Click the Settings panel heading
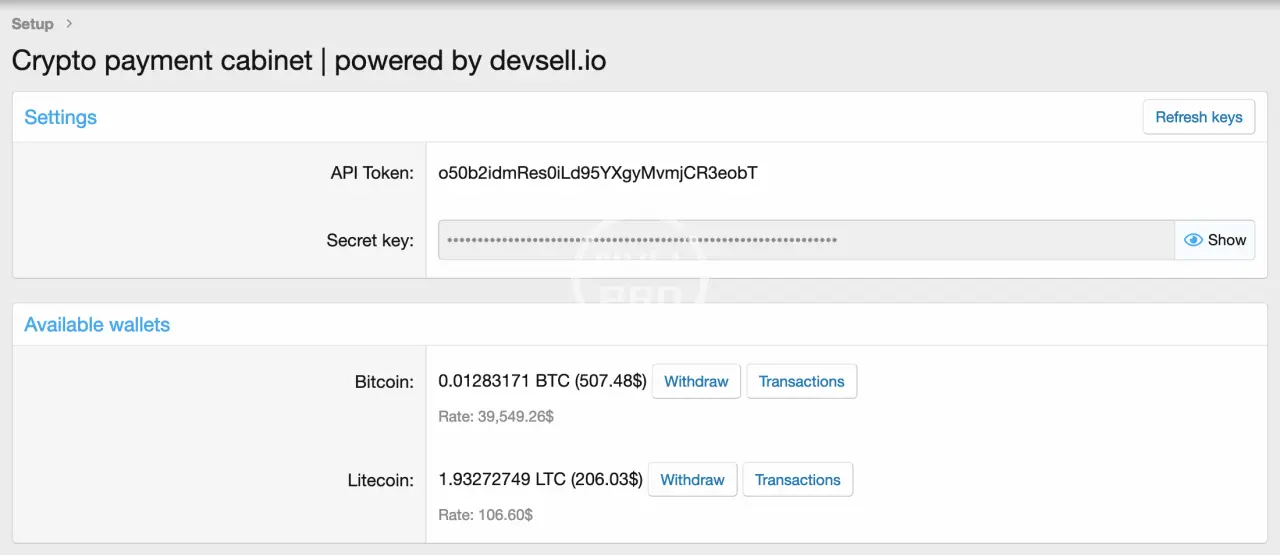 [60, 117]
